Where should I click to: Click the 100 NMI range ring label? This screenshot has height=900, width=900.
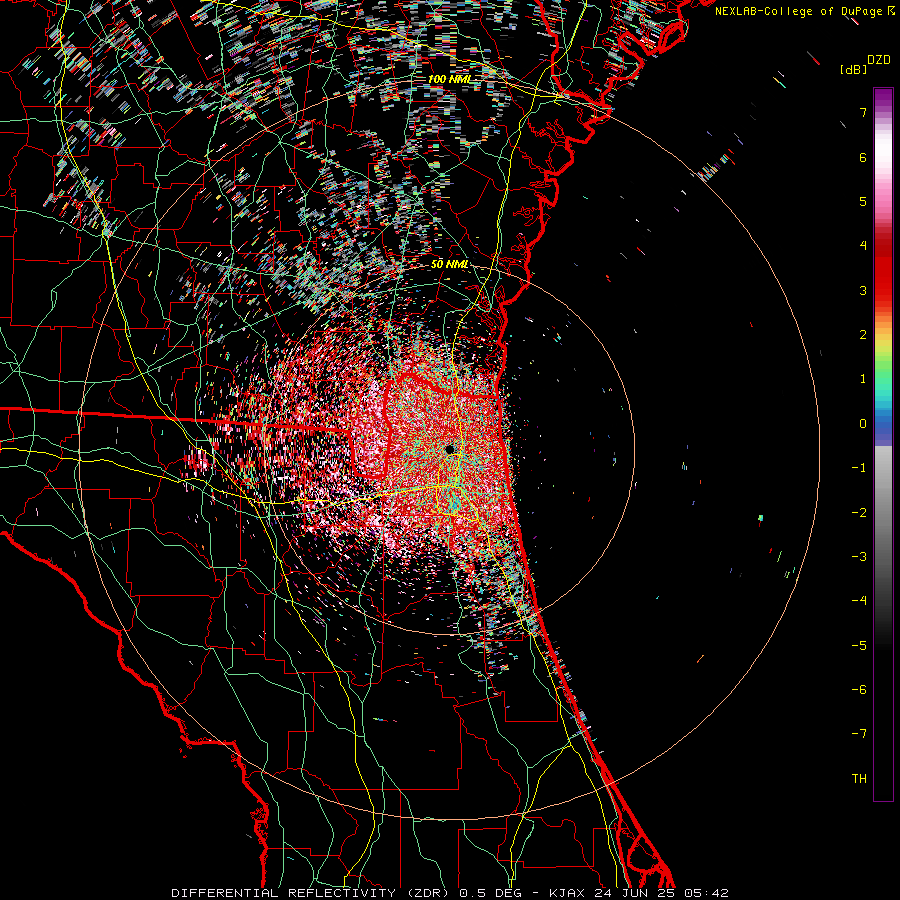[x=449, y=79]
